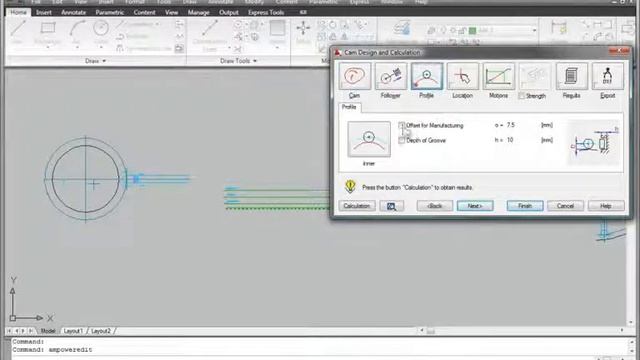Select the Circle tool in ribbon
This screenshot has width=640, height=360.
click(x=100, y=32)
